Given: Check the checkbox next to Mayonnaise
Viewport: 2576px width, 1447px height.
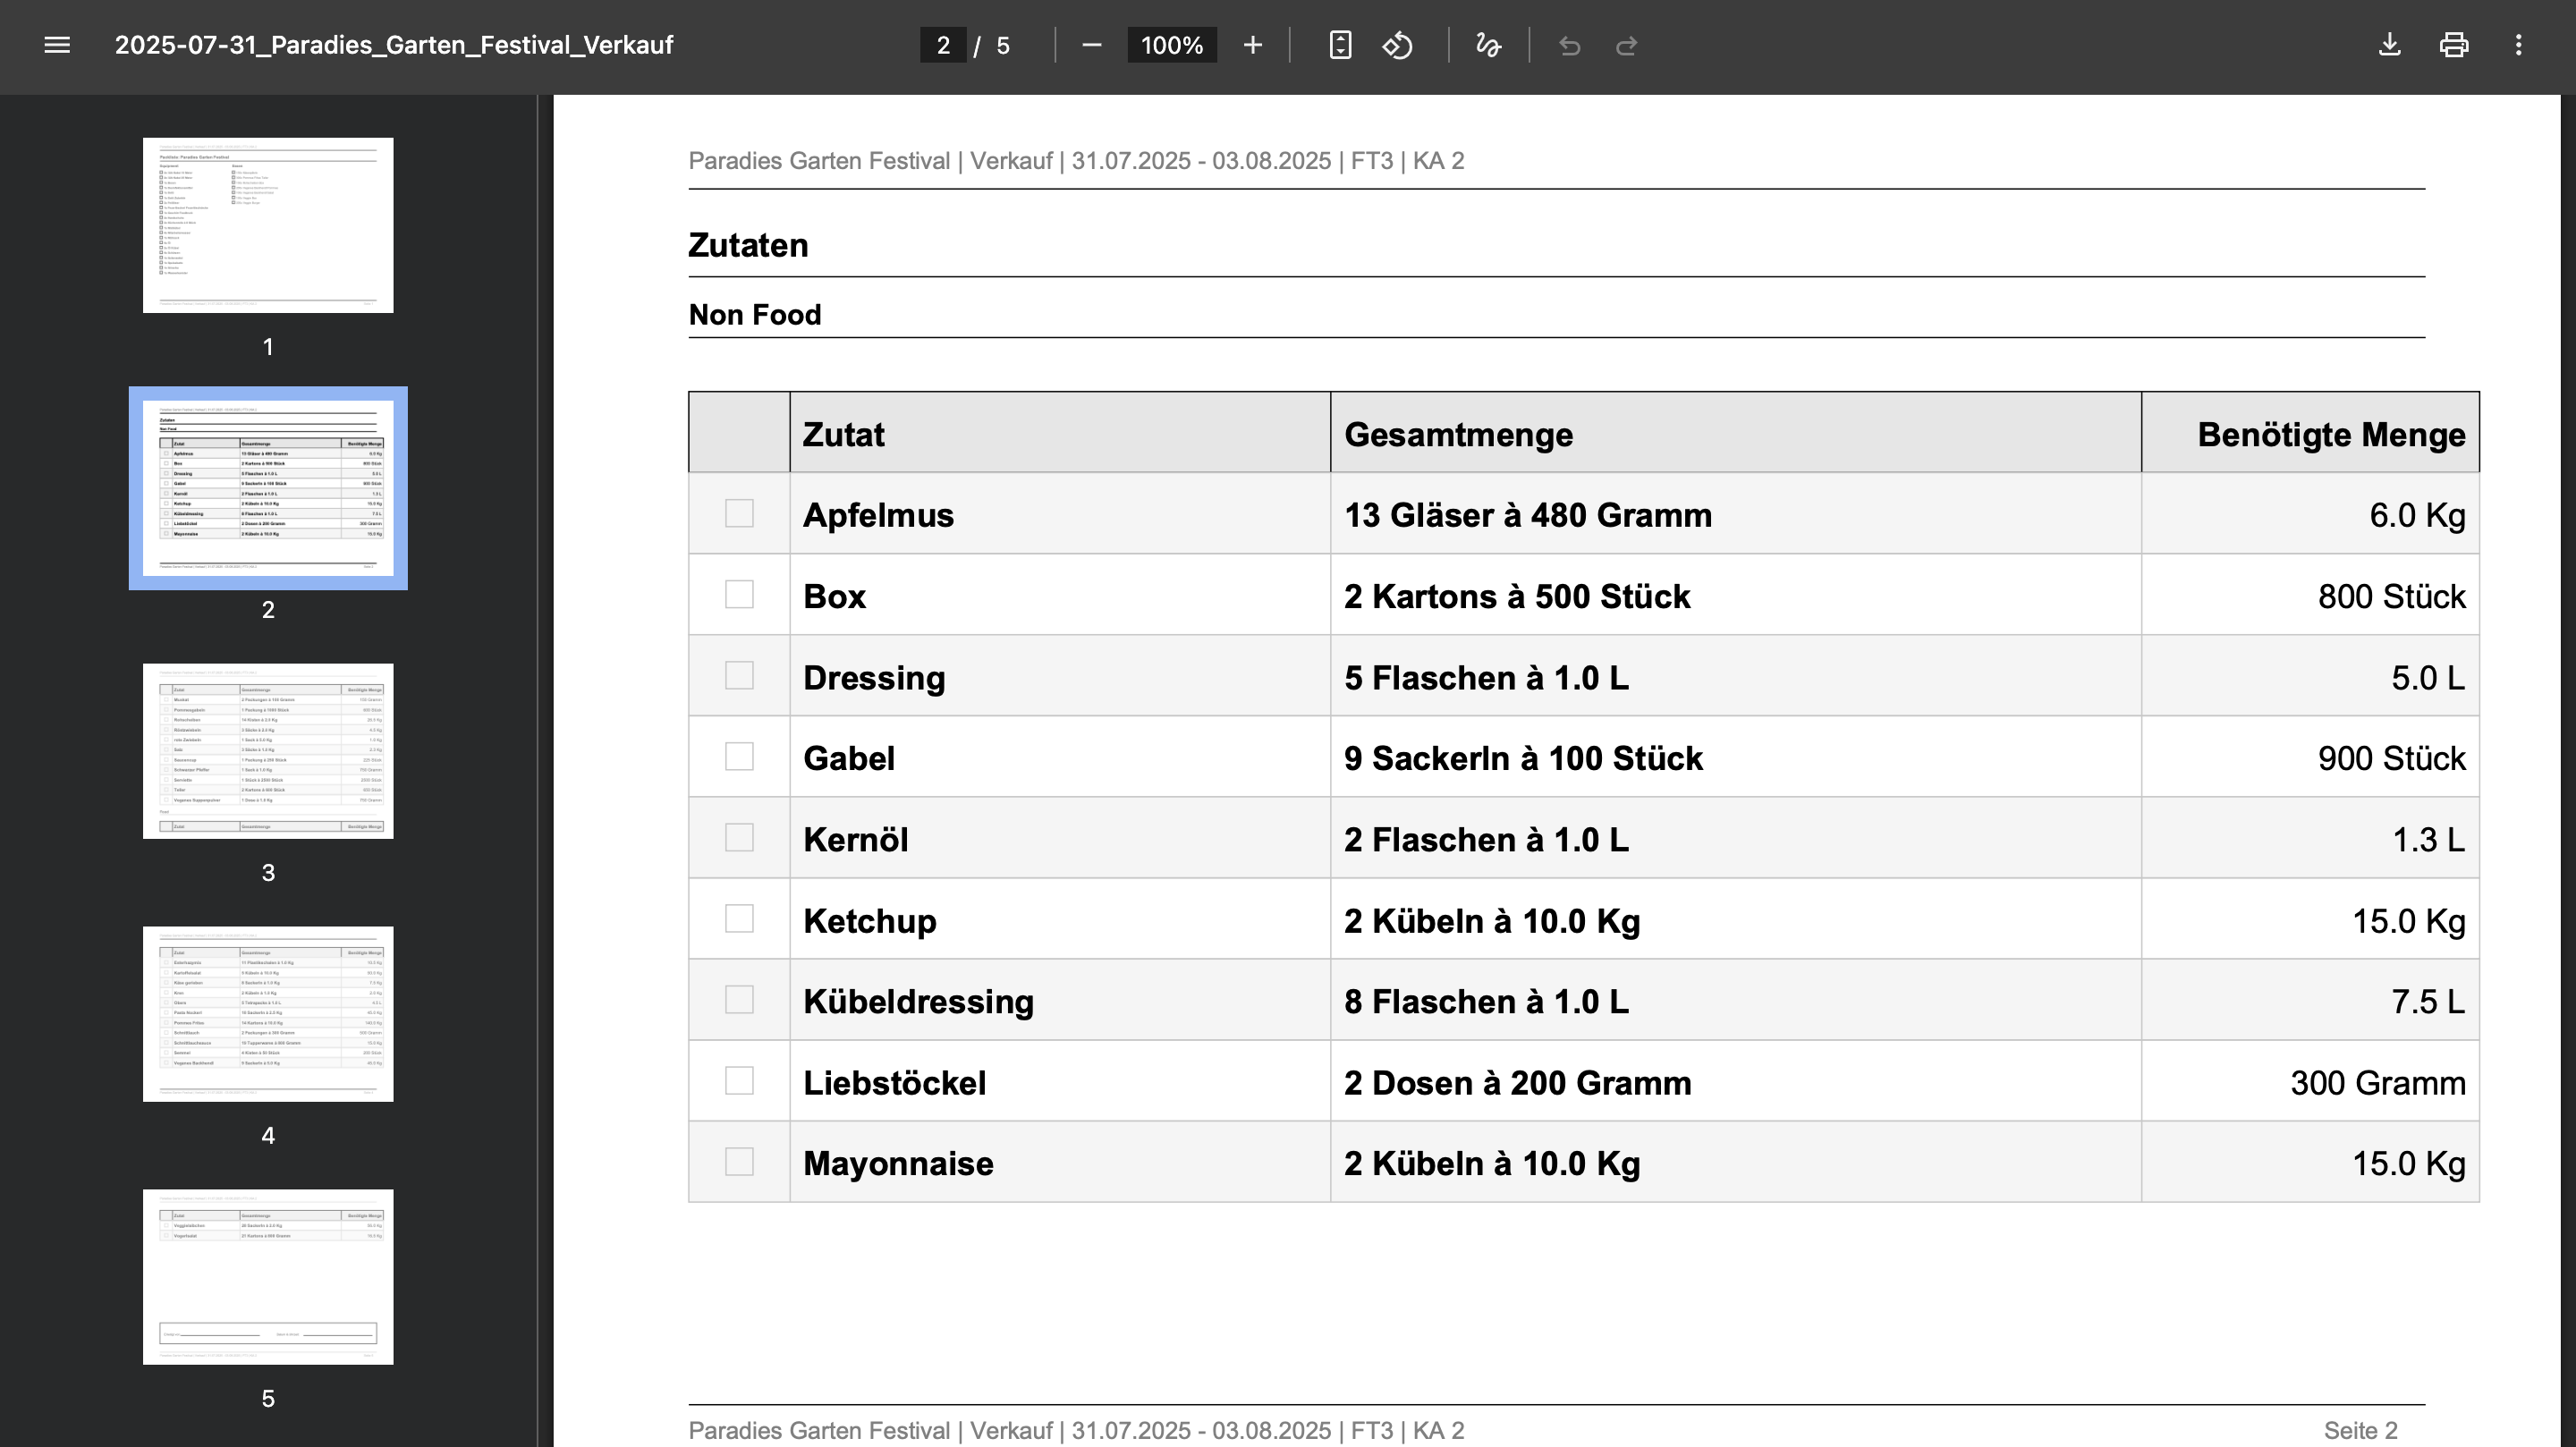Looking at the screenshot, I should click(x=739, y=1162).
